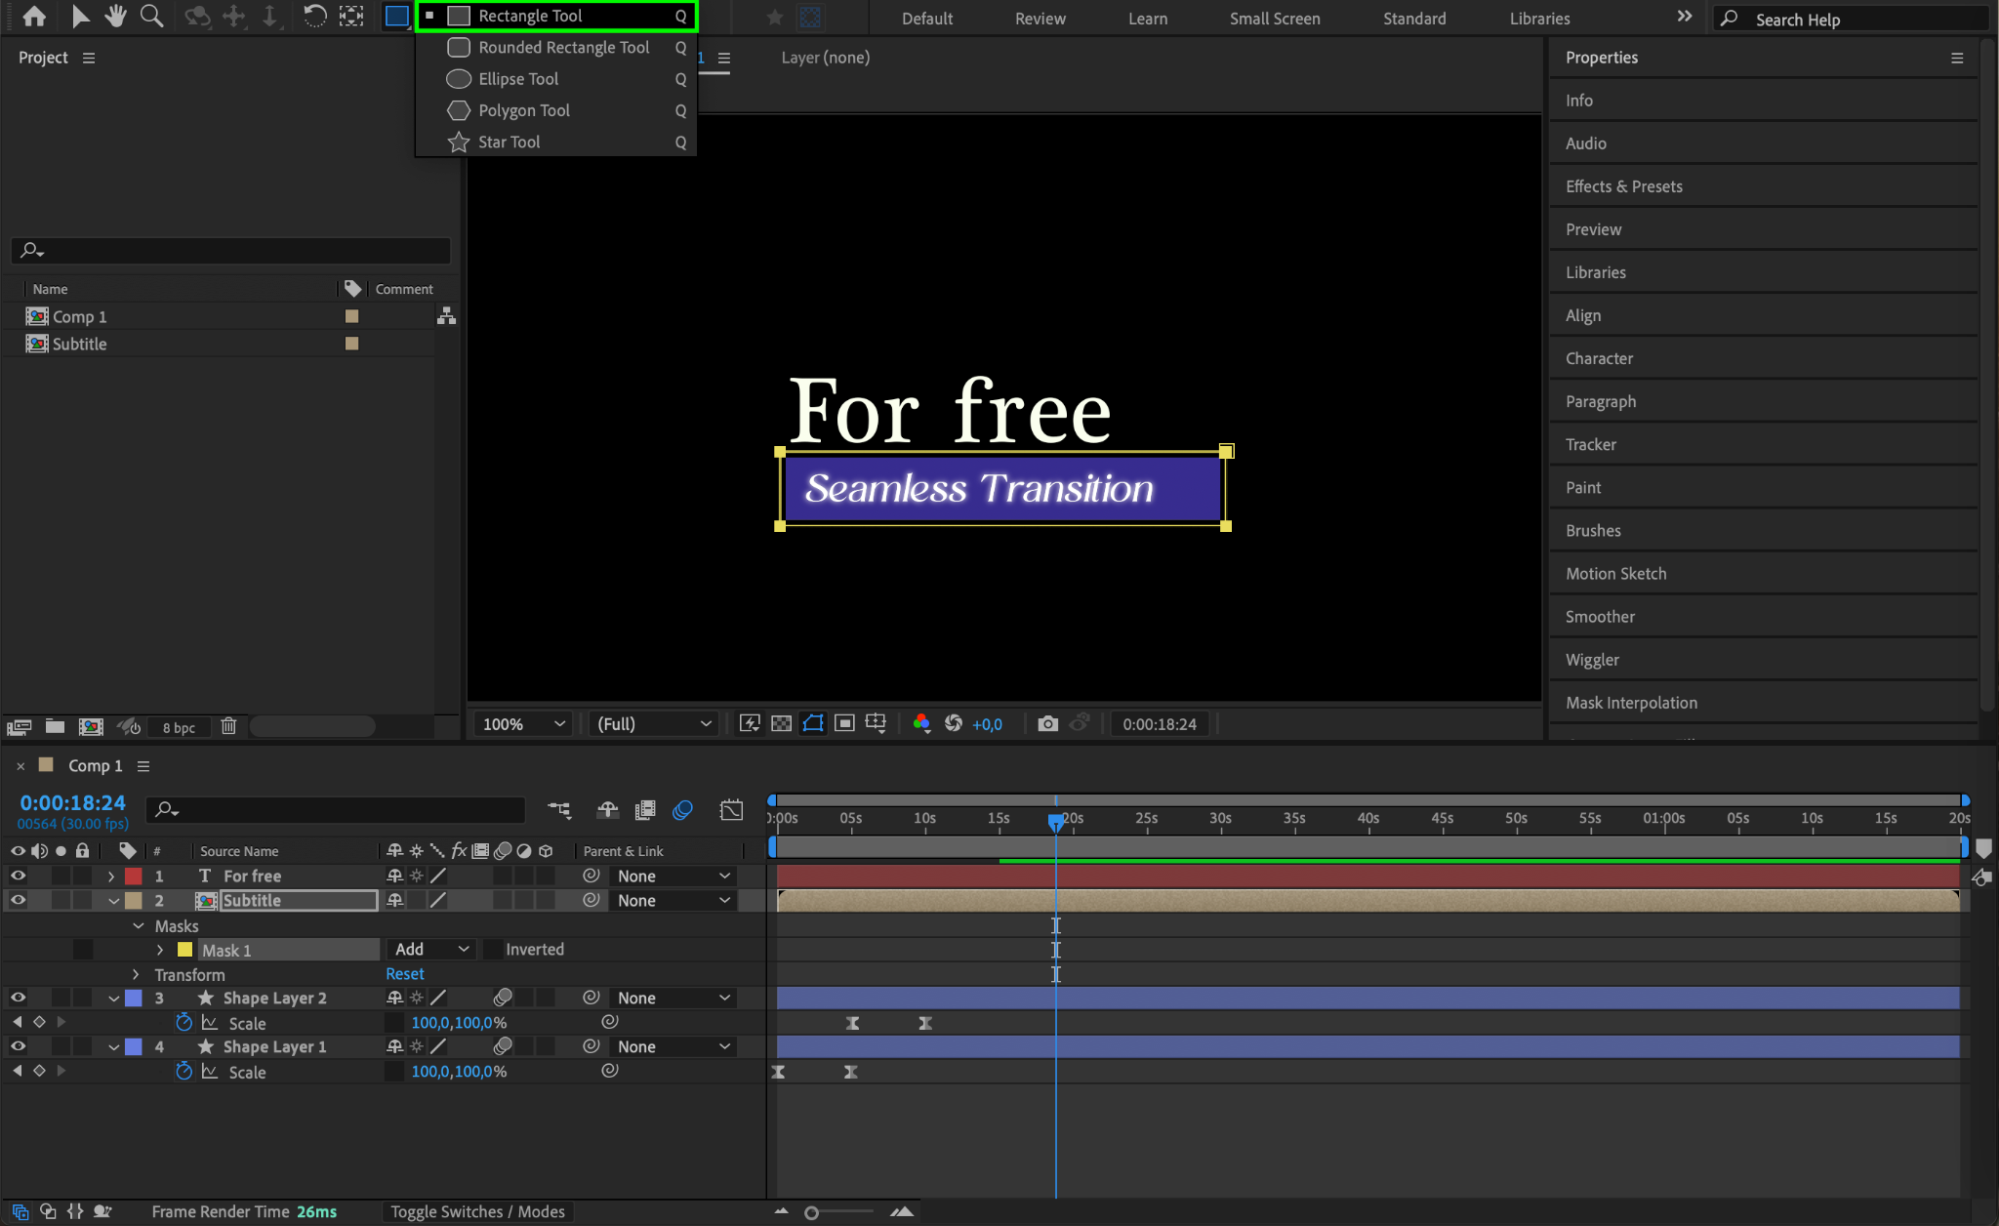Viewport: 1999px width, 1226px height.
Task: Click the Reset link for Transform
Action: tap(405, 974)
